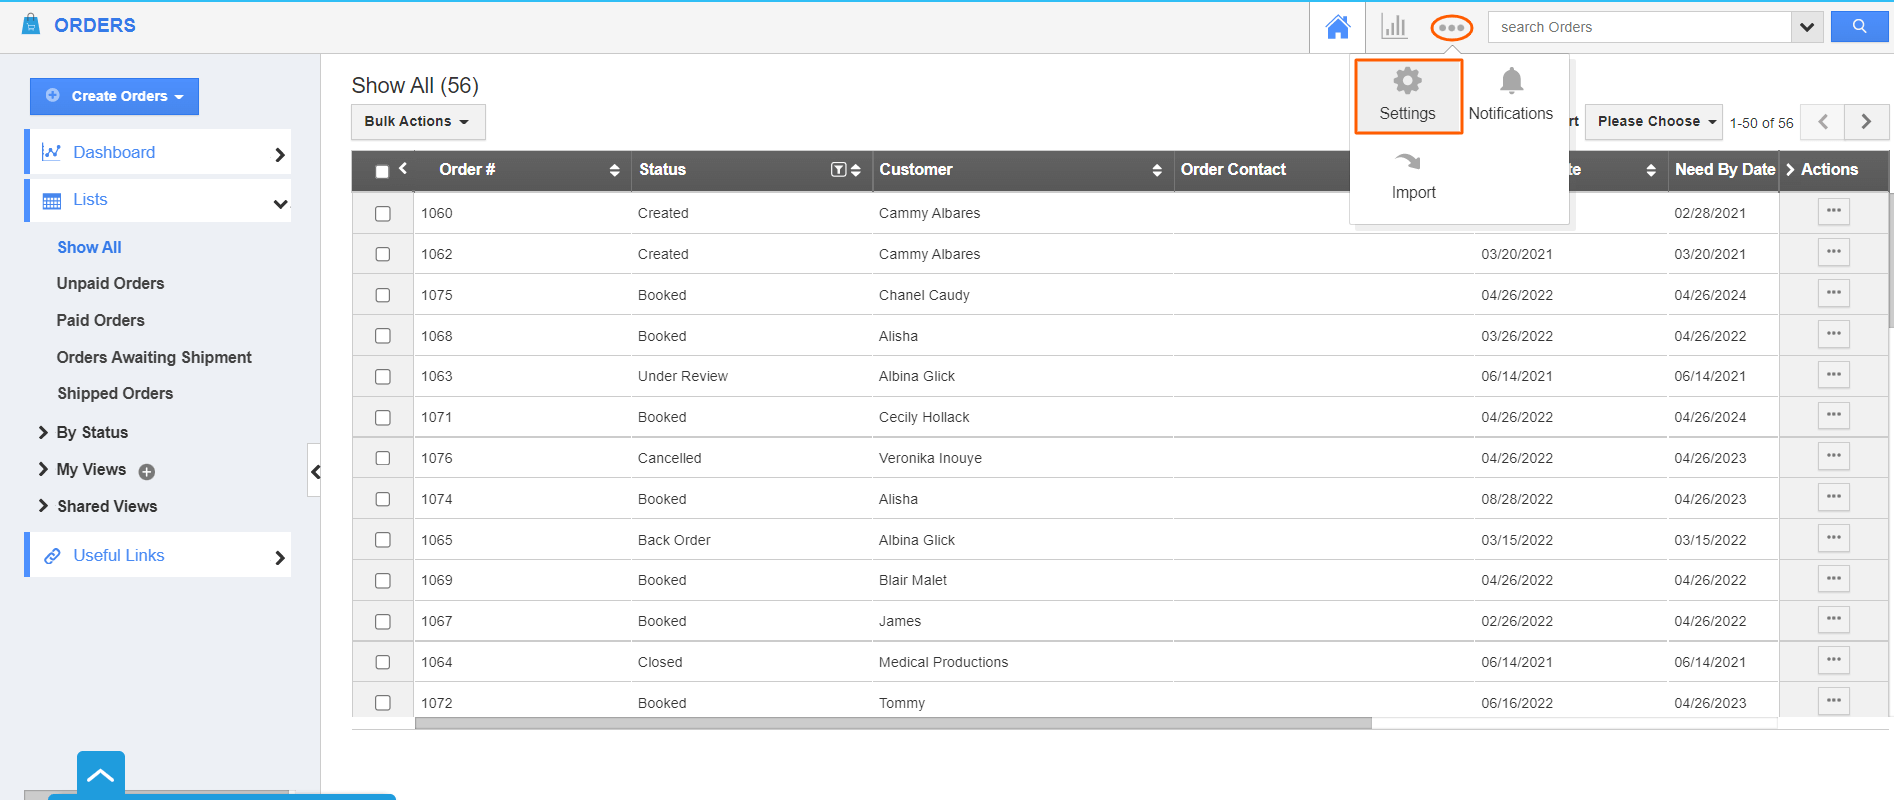This screenshot has height=800, width=1894.
Task: Open Shipped Orders list
Action: [115, 394]
